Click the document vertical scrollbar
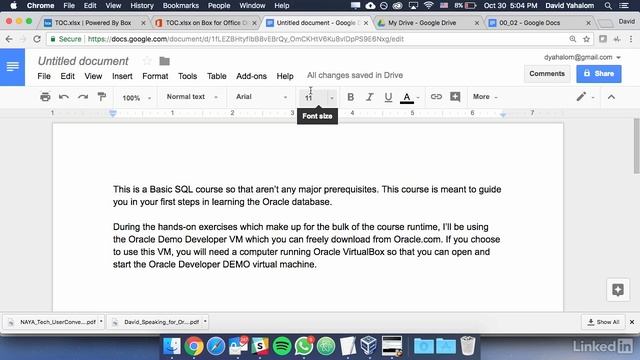 [x=636, y=146]
